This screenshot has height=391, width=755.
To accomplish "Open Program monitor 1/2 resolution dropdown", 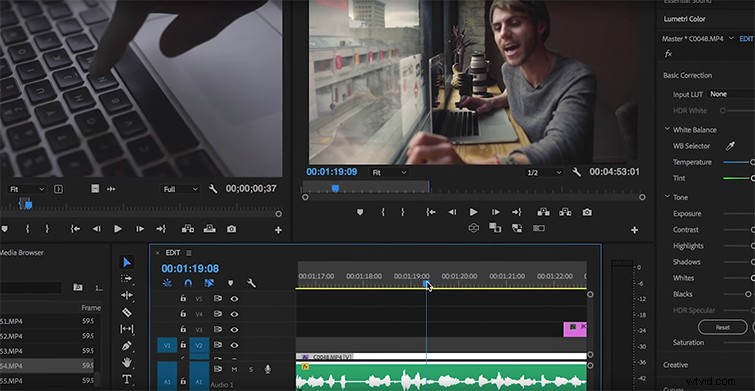I will [x=544, y=172].
